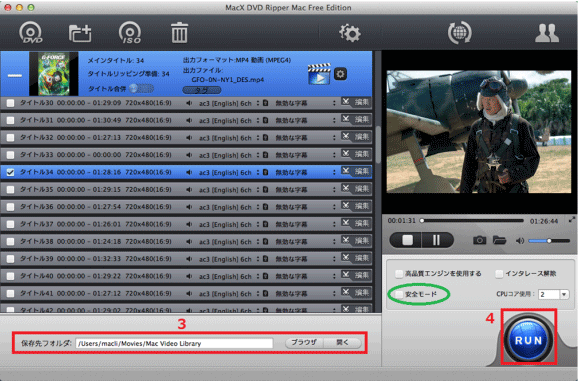Check the title 37 checkbox
This screenshot has height=381, width=579.
point(10,224)
